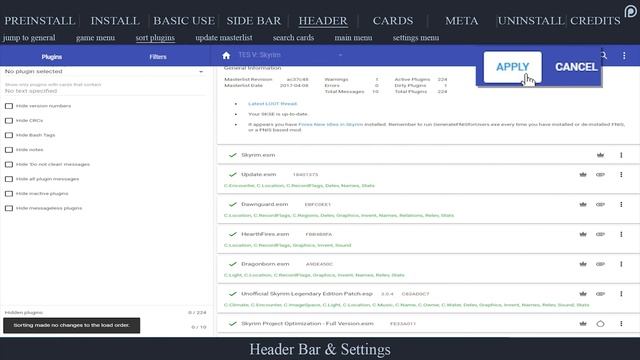This screenshot has height=360, width=640.
Task: Switch to the Filters sidebar tab
Action: (x=158, y=57)
